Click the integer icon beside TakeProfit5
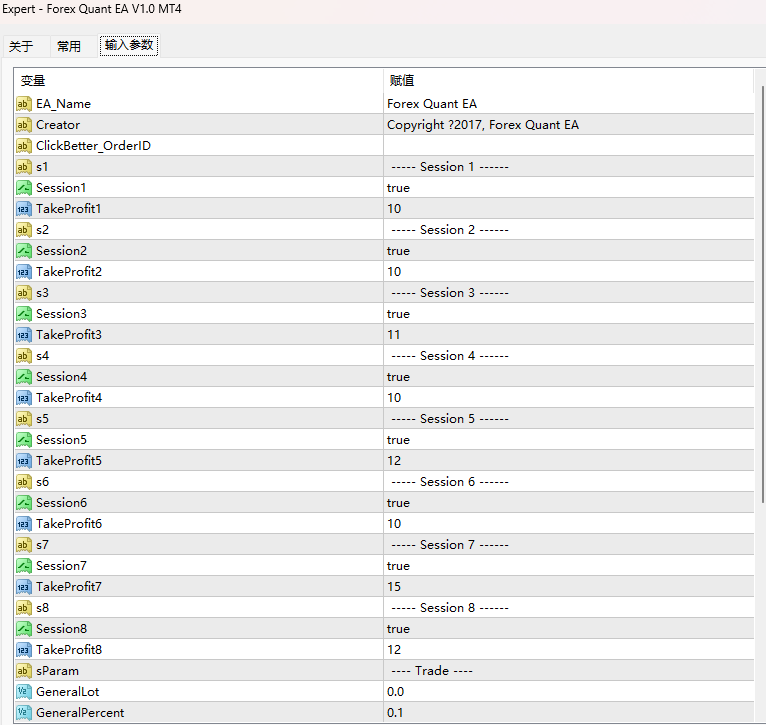This screenshot has height=725, width=766. (23, 461)
